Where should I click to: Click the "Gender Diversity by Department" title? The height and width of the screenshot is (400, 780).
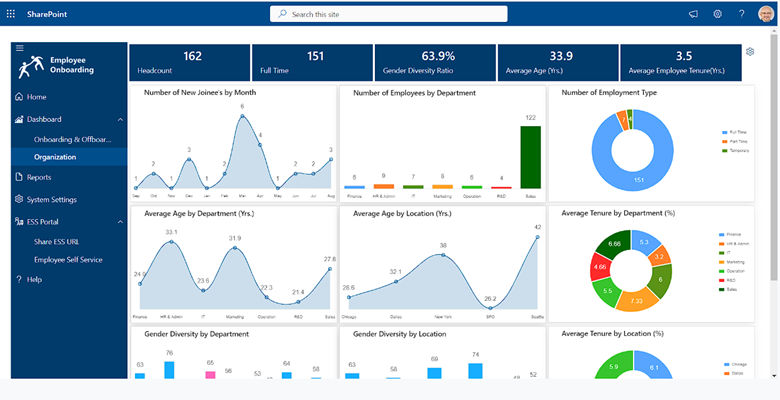coord(196,334)
